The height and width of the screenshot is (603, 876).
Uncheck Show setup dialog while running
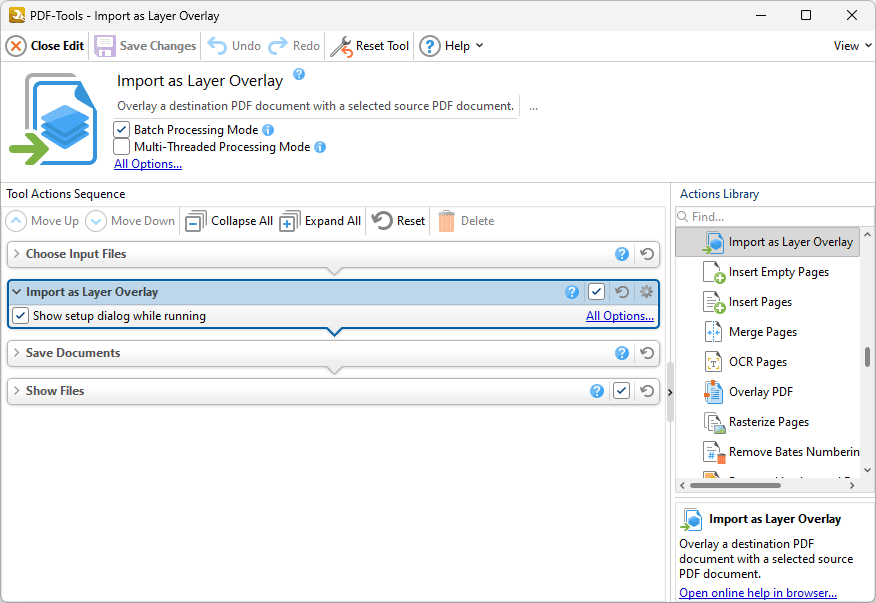click(20, 315)
